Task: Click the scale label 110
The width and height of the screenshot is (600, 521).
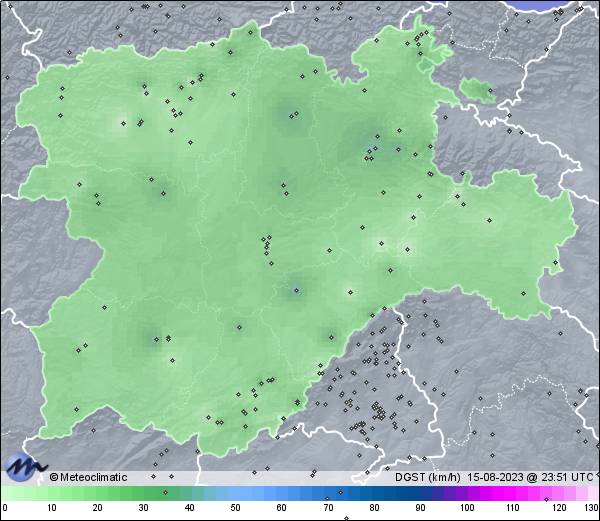Action: tap(513, 508)
